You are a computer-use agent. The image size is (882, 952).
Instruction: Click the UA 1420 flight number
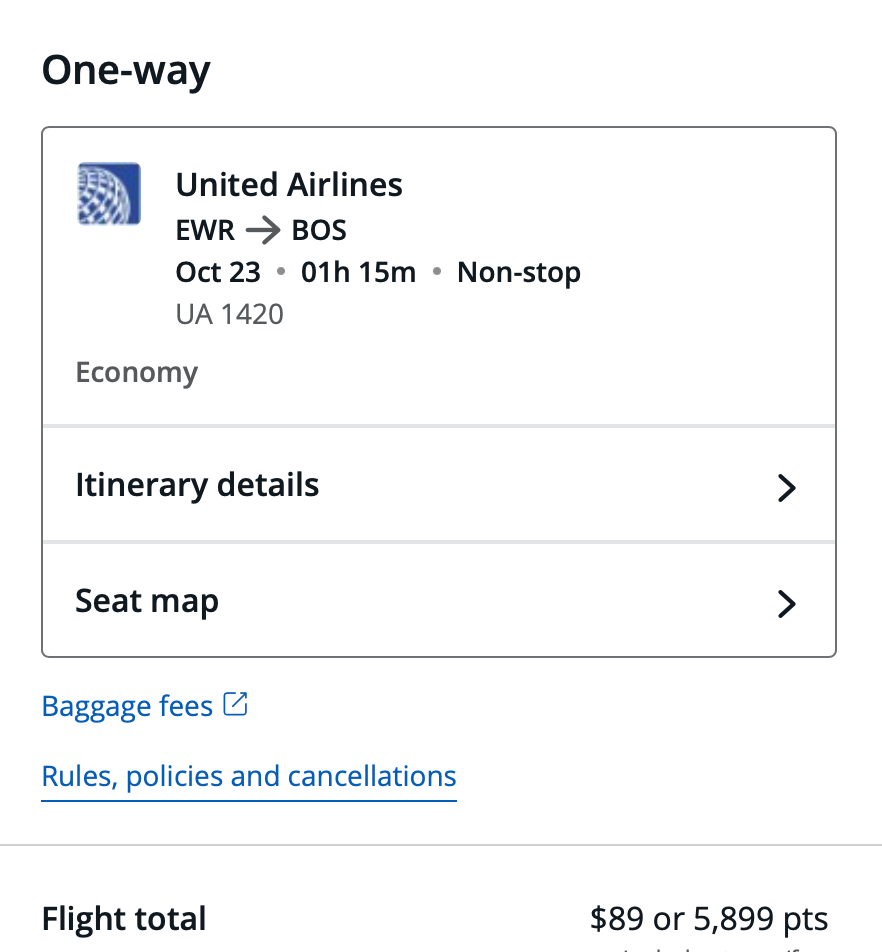click(x=229, y=313)
